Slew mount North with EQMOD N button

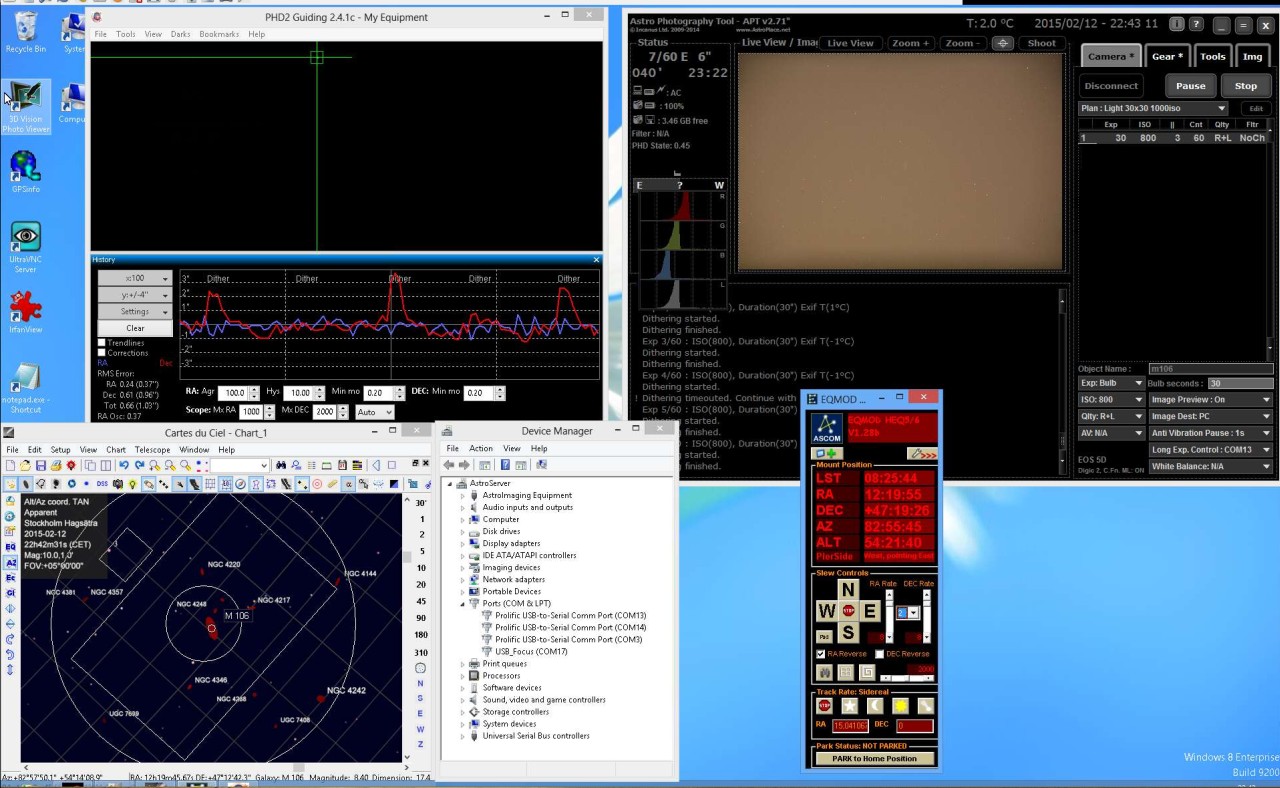point(848,589)
